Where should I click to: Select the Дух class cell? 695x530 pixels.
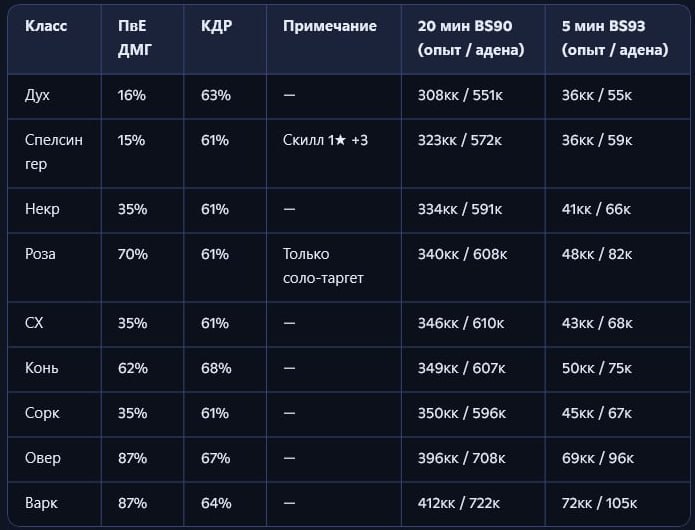click(37, 95)
